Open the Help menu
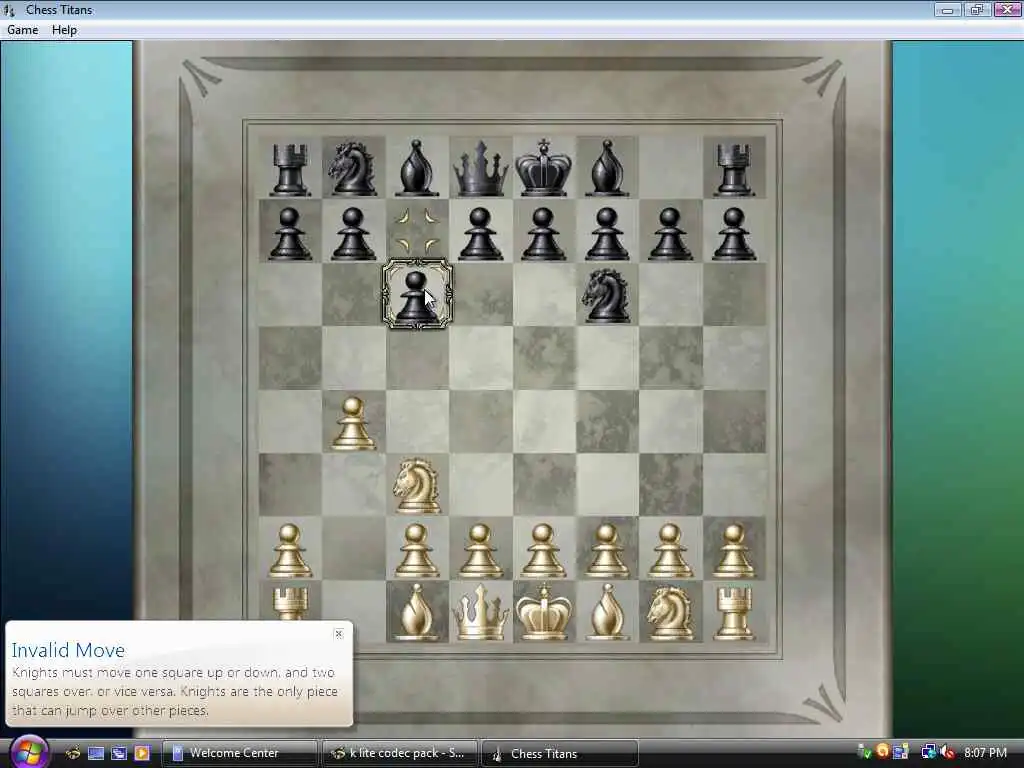The image size is (1024, 768). (64, 30)
